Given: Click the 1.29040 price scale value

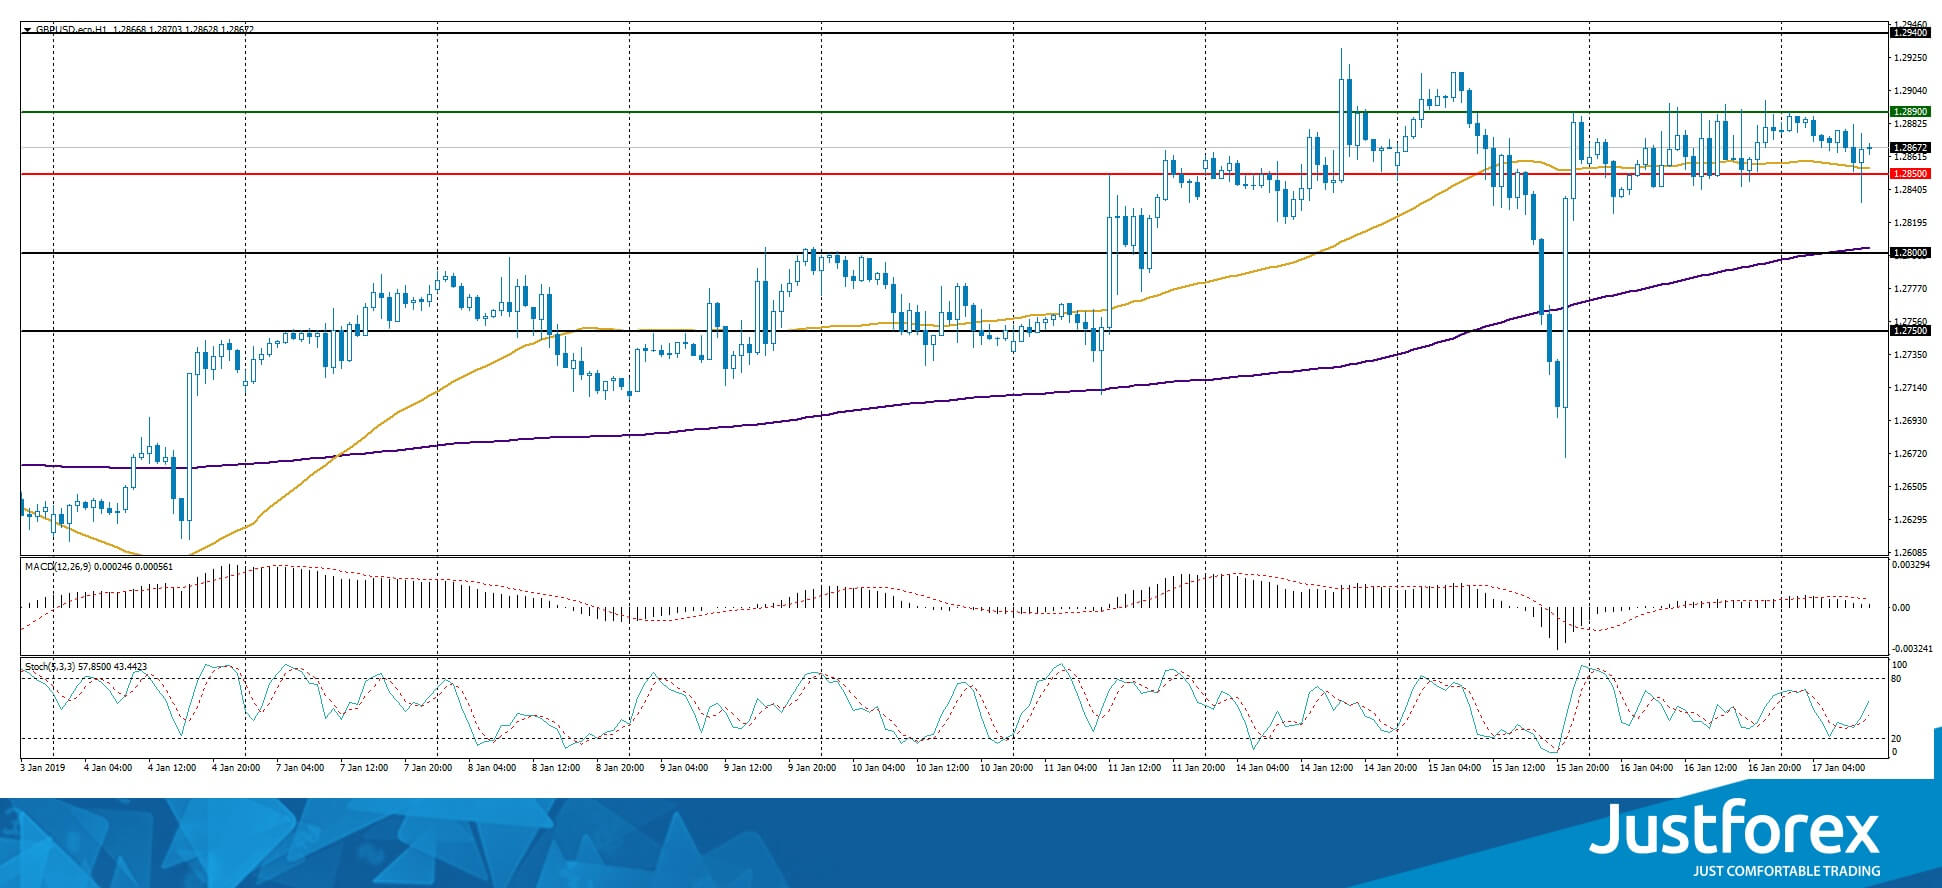Looking at the screenshot, I should click(x=1910, y=91).
